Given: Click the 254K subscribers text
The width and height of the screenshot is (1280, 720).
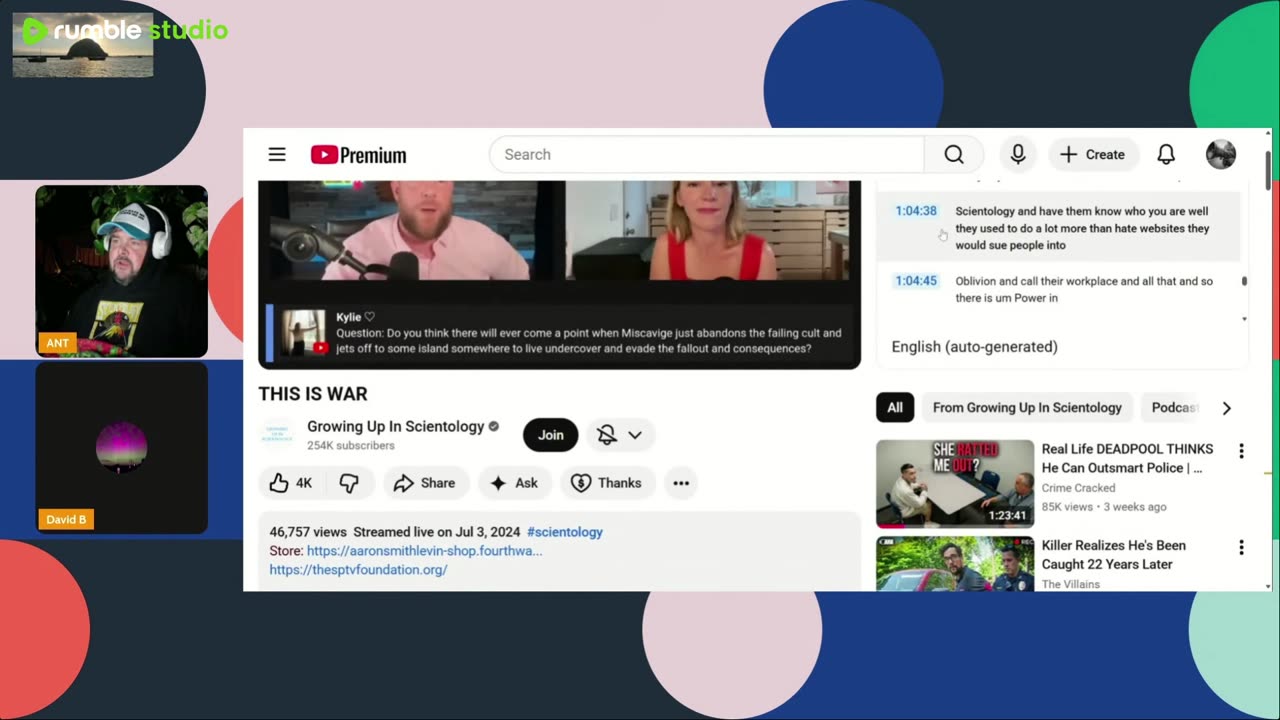Looking at the screenshot, I should [351, 446].
